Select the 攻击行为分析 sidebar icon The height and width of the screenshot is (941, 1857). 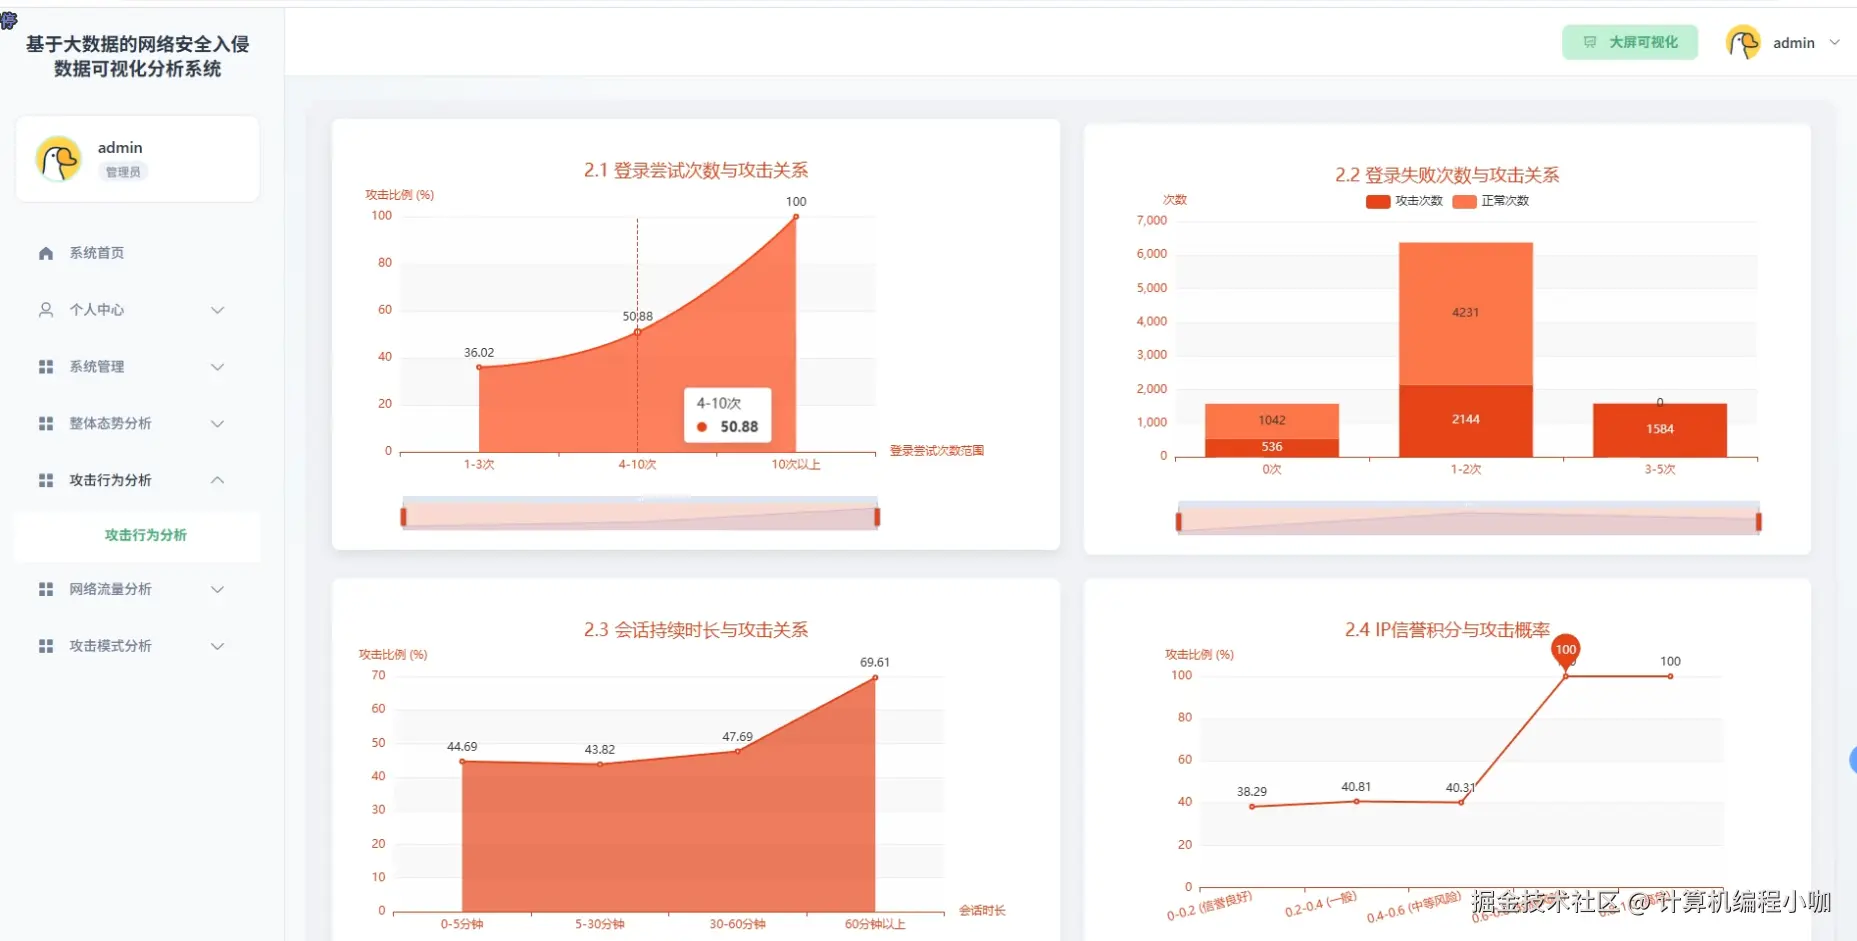(x=46, y=480)
